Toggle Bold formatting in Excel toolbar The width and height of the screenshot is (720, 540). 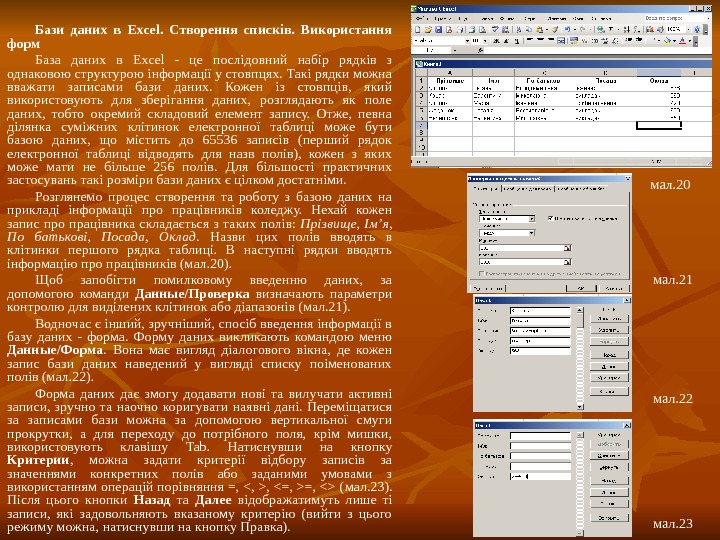[495, 40]
